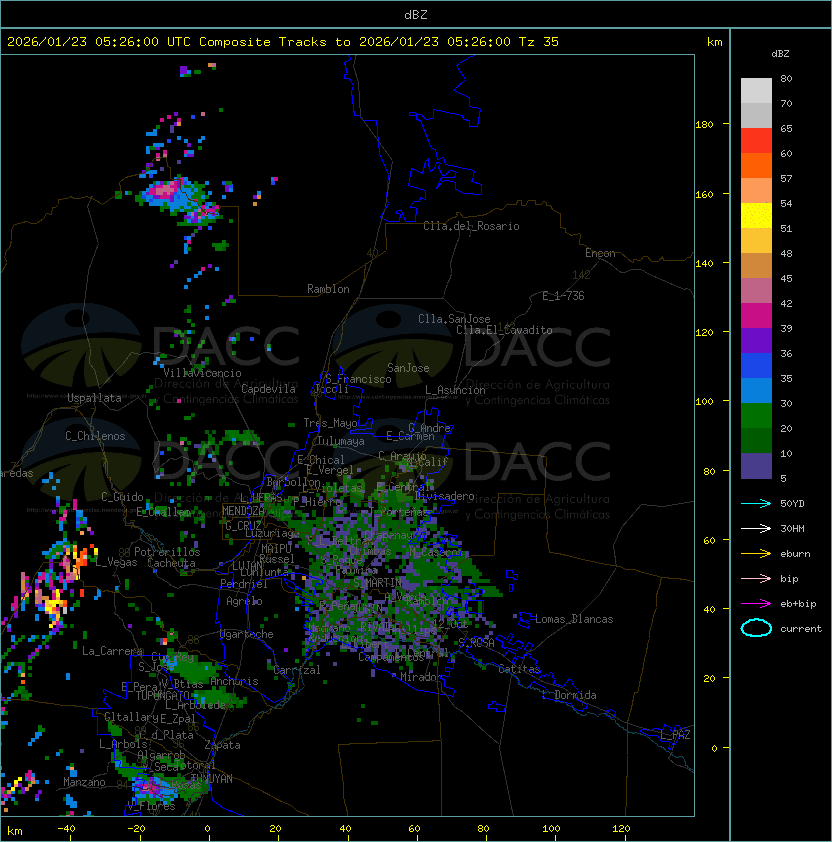This screenshot has height=842, width=832.
Task: Click the 'Anchoris' map label
Action: point(234,681)
